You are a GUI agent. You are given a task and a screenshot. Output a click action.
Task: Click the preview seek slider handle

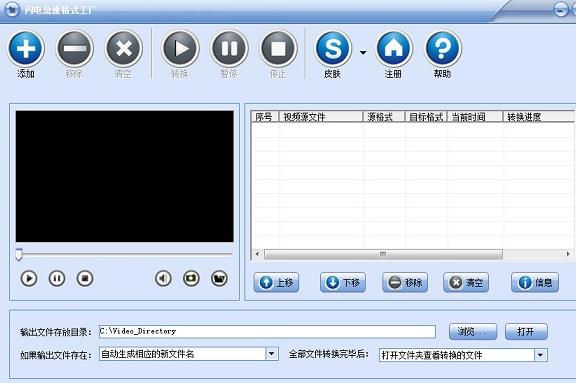(19, 254)
